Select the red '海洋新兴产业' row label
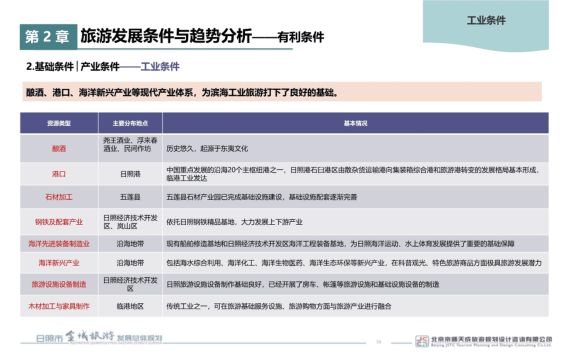570x360 pixels. pos(59,263)
